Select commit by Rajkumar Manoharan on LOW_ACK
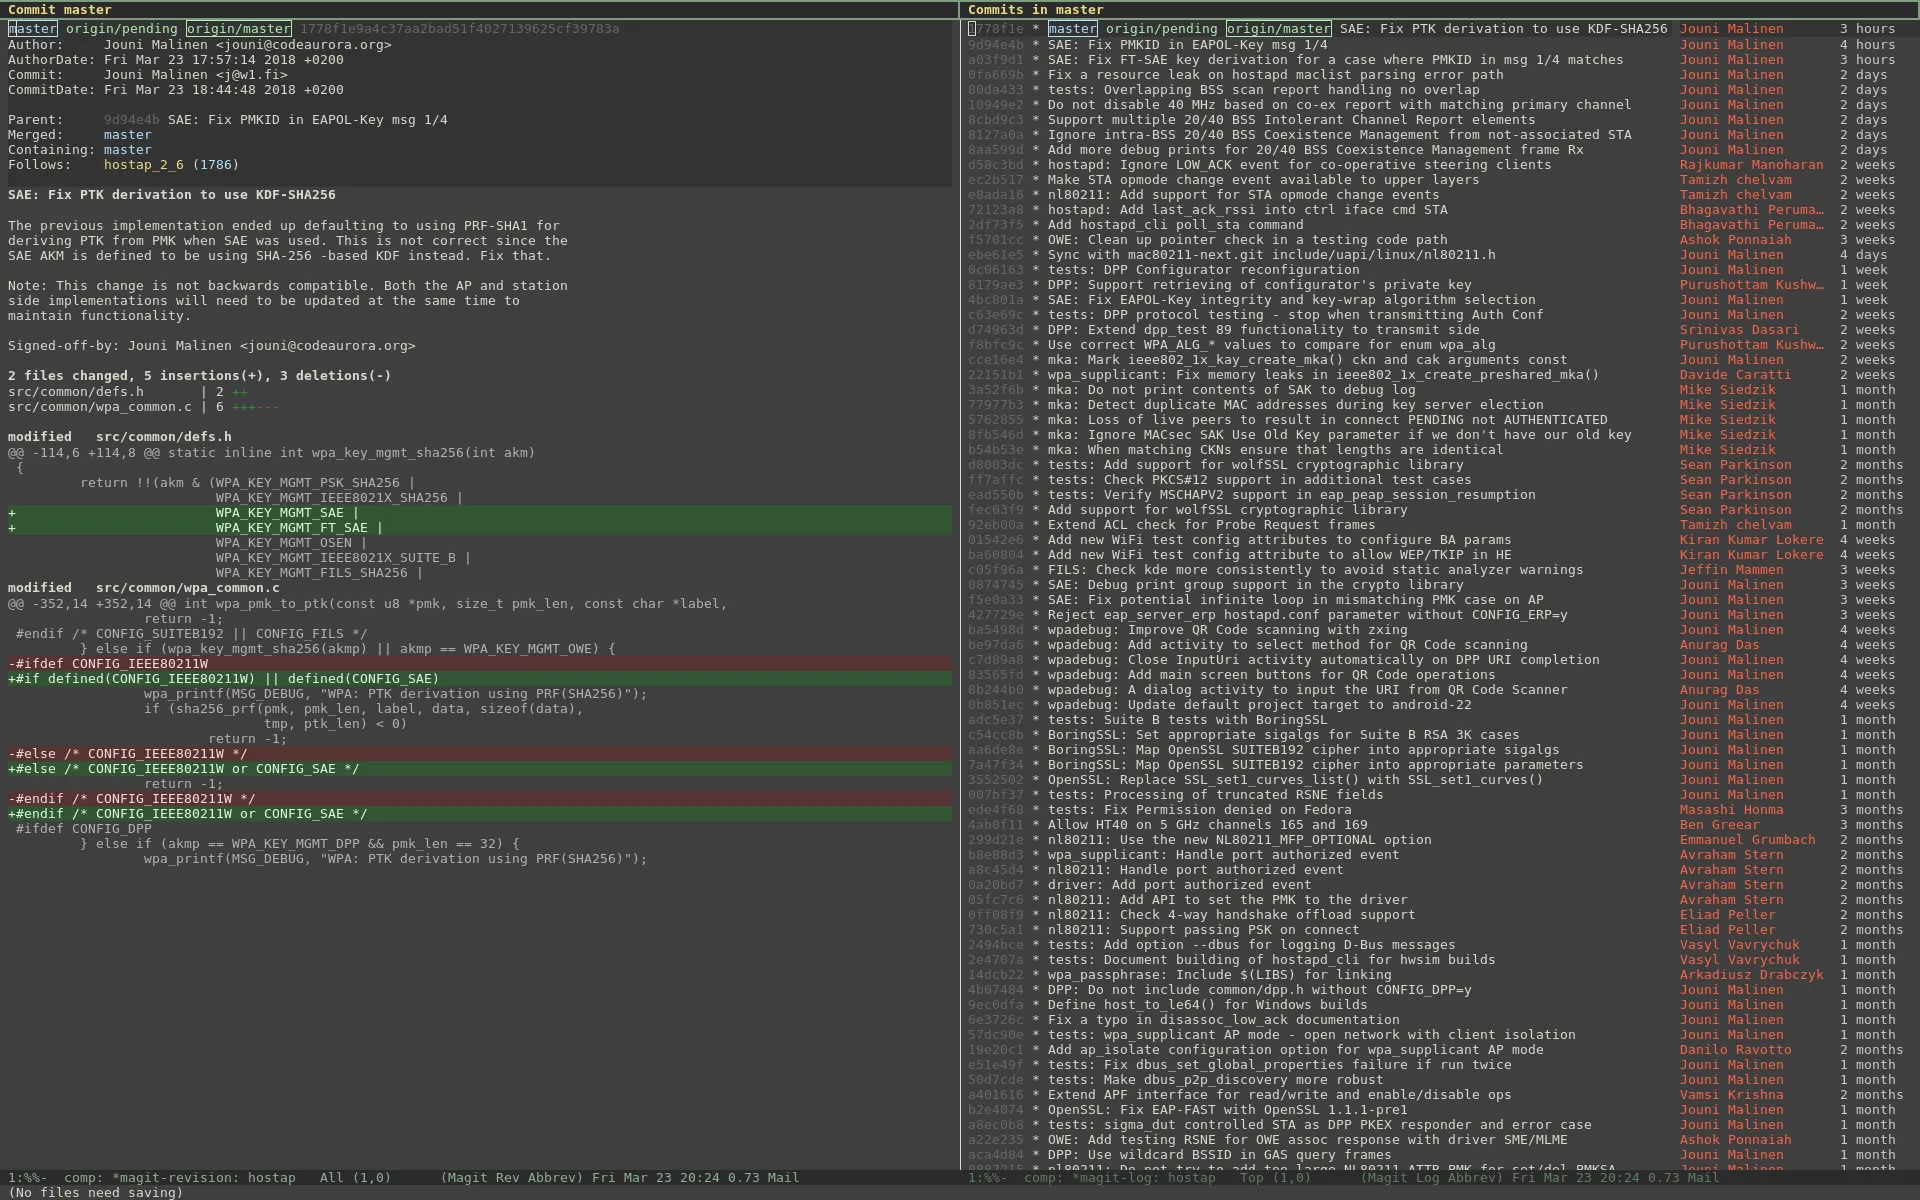The image size is (1920, 1200). click(1298, 165)
